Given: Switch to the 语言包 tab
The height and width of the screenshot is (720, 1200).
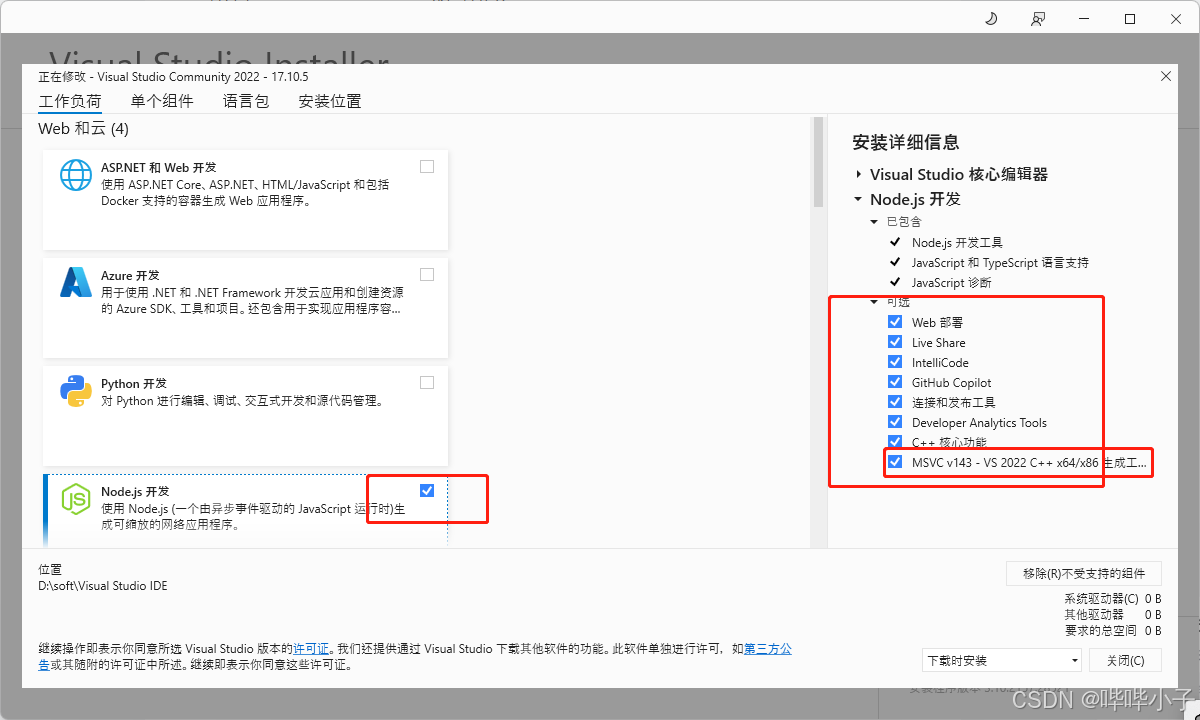Looking at the screenshot, I should (246, 101).
